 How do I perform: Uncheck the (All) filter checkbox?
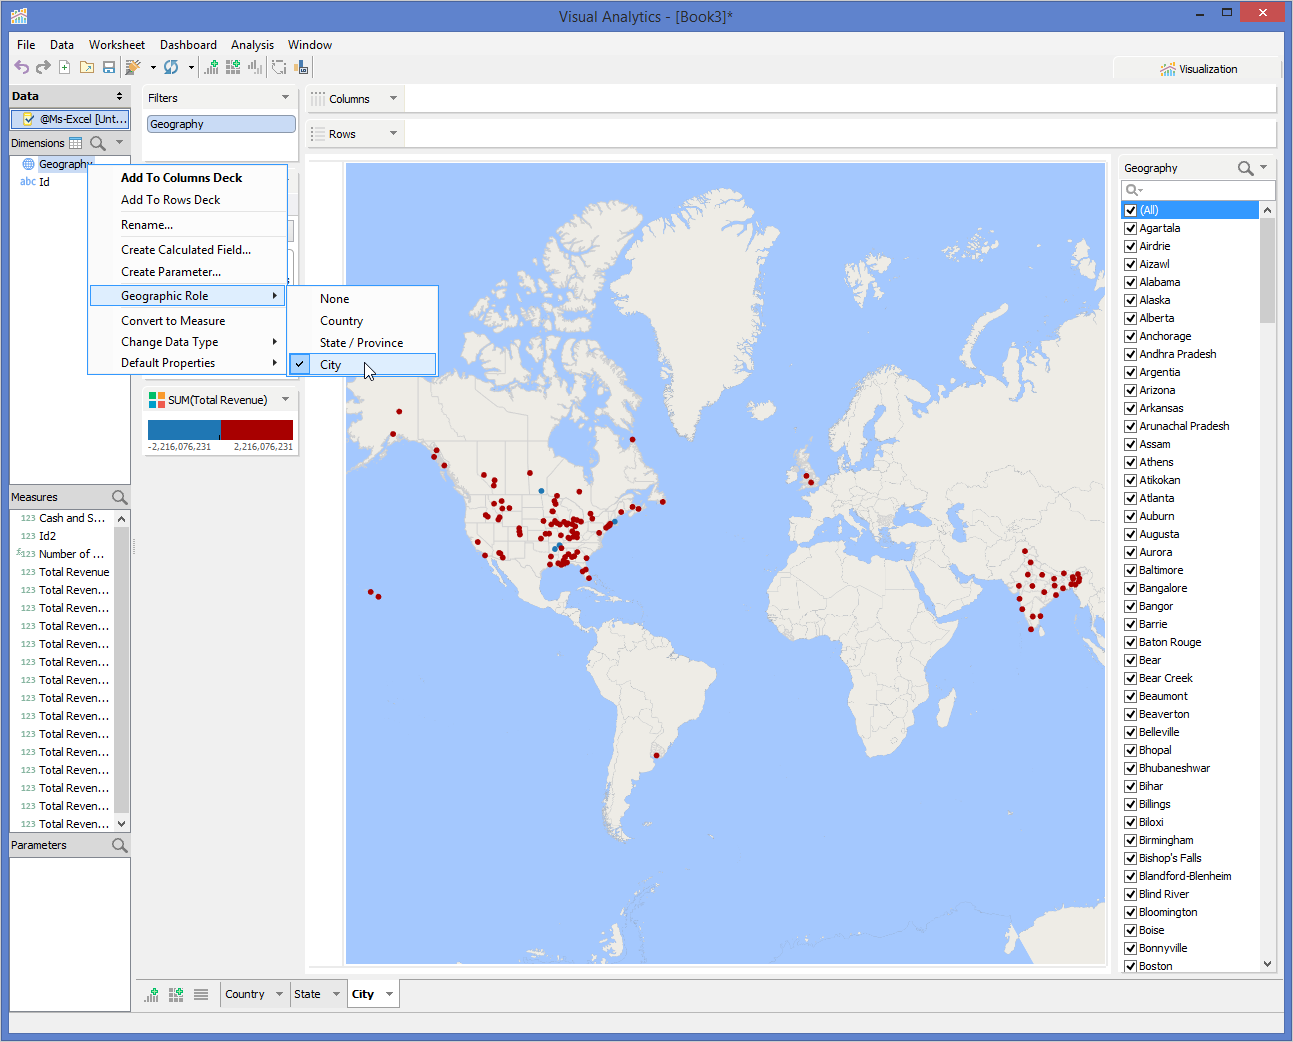tap(1130, 210)
